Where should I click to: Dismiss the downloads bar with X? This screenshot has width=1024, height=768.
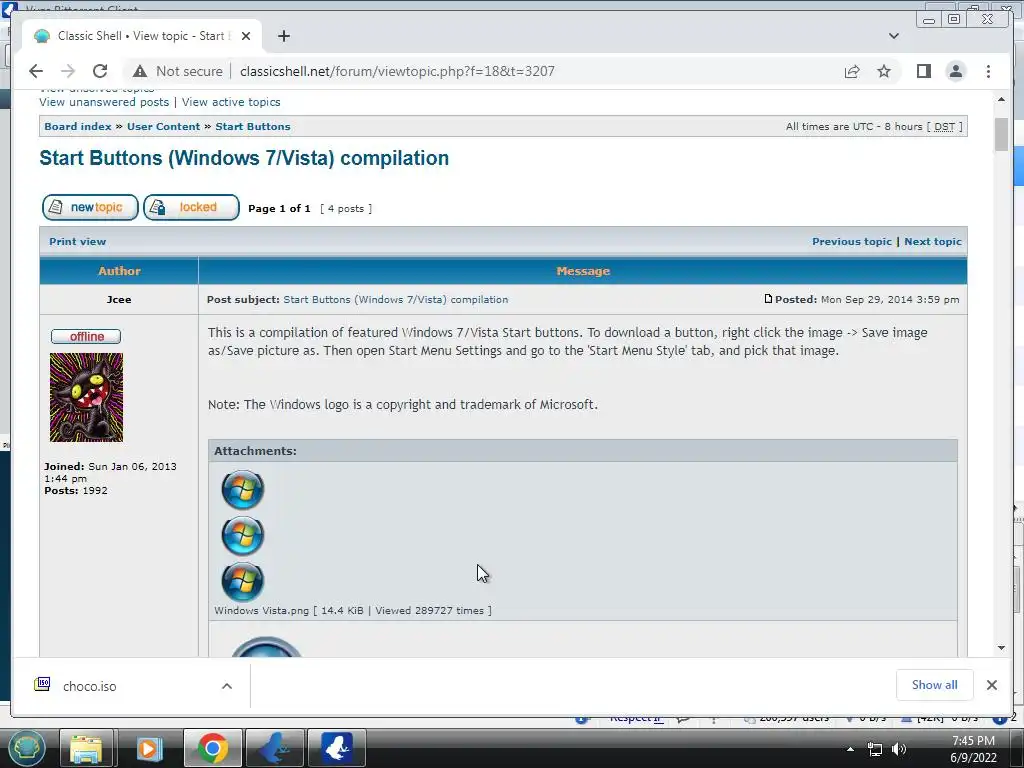[x=991, y=685]
